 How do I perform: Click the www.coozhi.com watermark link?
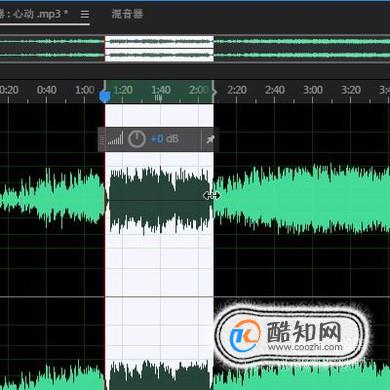tap(304, 347)
